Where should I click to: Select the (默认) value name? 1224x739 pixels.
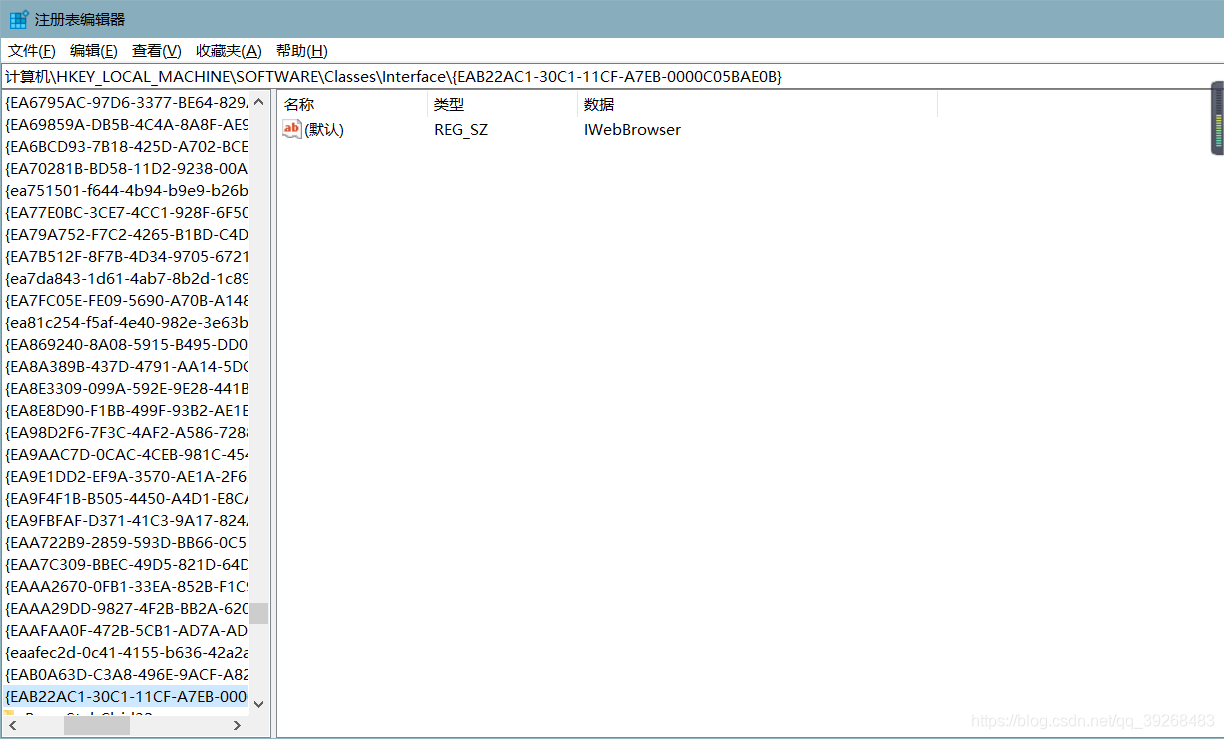[x=324, y=130]
